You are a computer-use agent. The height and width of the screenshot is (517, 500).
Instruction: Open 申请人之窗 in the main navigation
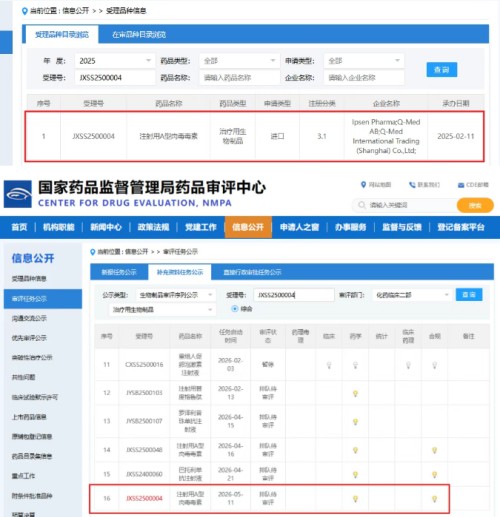(x=299, y=227)
